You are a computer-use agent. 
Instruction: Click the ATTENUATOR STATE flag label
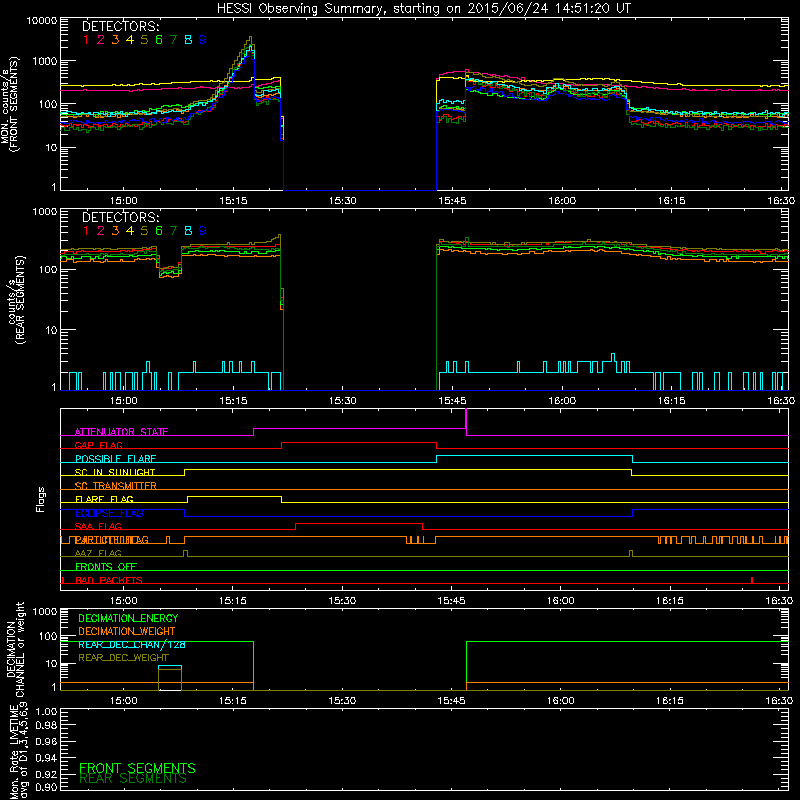click(121, 432)
